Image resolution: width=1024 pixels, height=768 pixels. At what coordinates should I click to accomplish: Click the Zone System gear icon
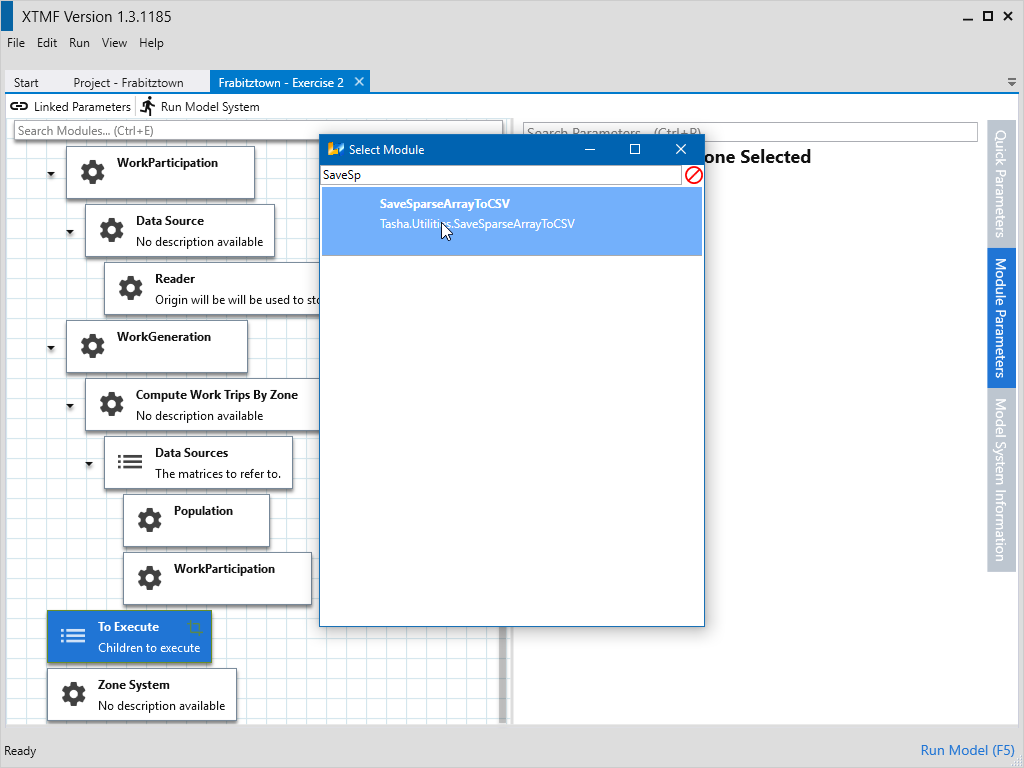click(73, 694)
